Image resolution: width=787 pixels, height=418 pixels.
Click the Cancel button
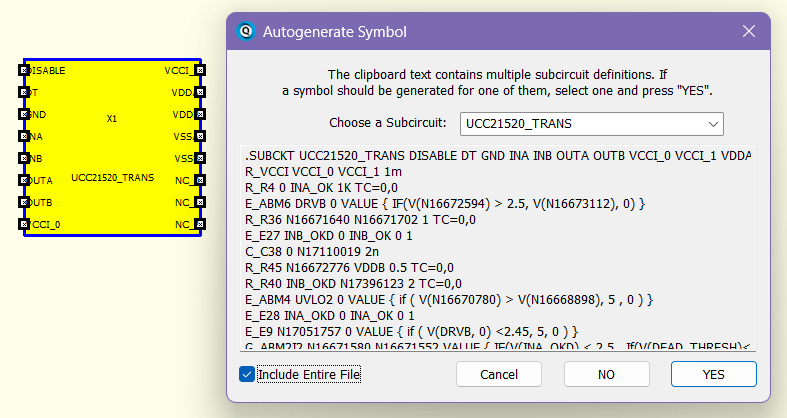click(498, 374)
